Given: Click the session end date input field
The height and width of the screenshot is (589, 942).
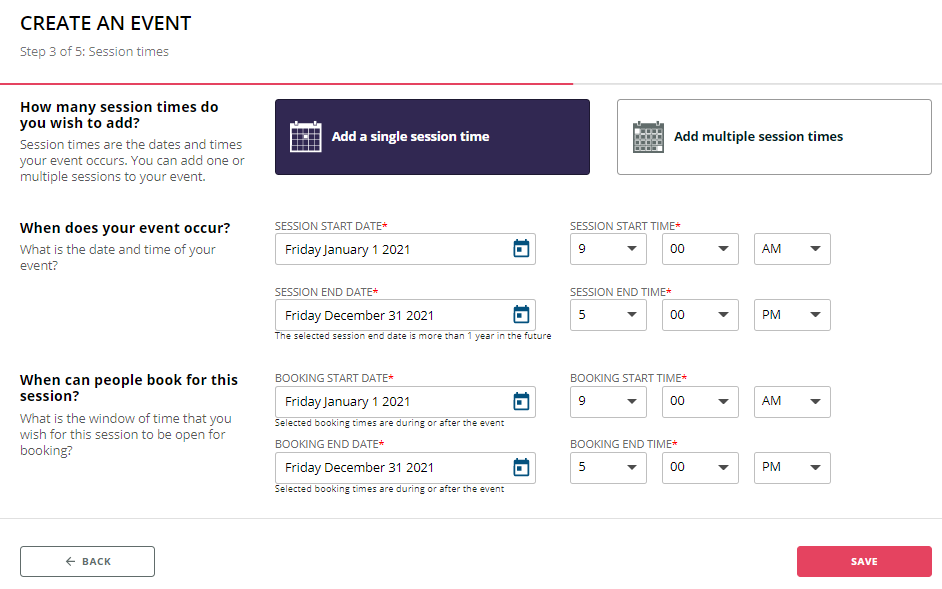Looking at the screenshot, I should pyautogui.click(x=405, y=315).
